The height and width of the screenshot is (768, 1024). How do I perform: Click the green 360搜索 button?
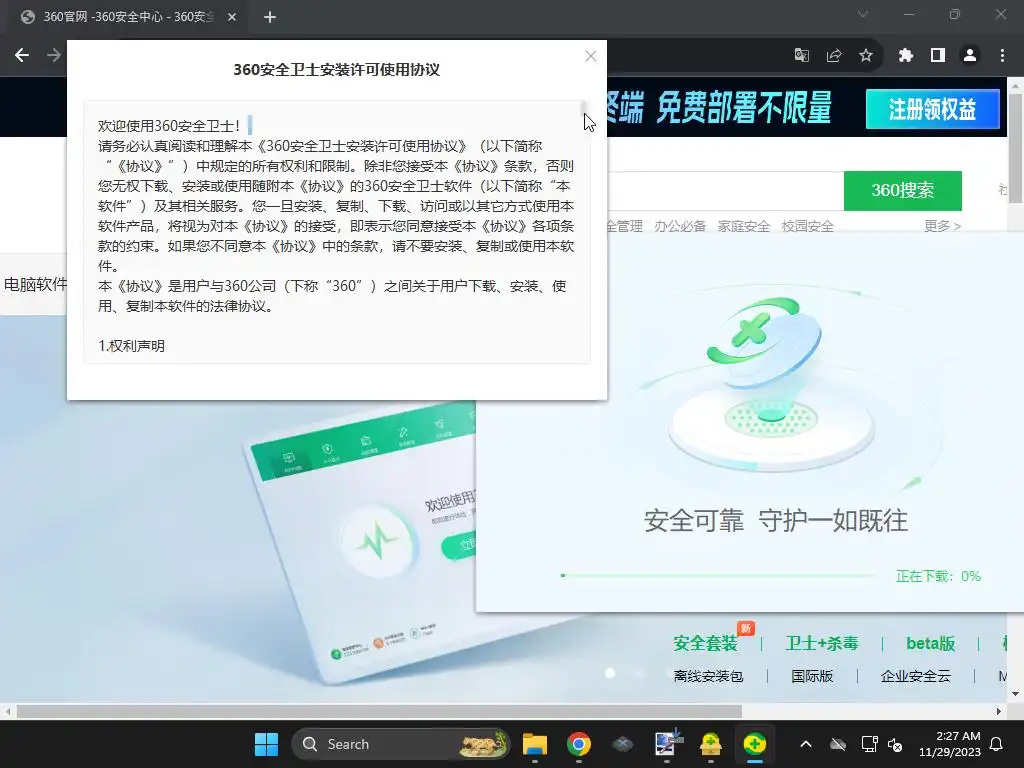pos(903,190)
